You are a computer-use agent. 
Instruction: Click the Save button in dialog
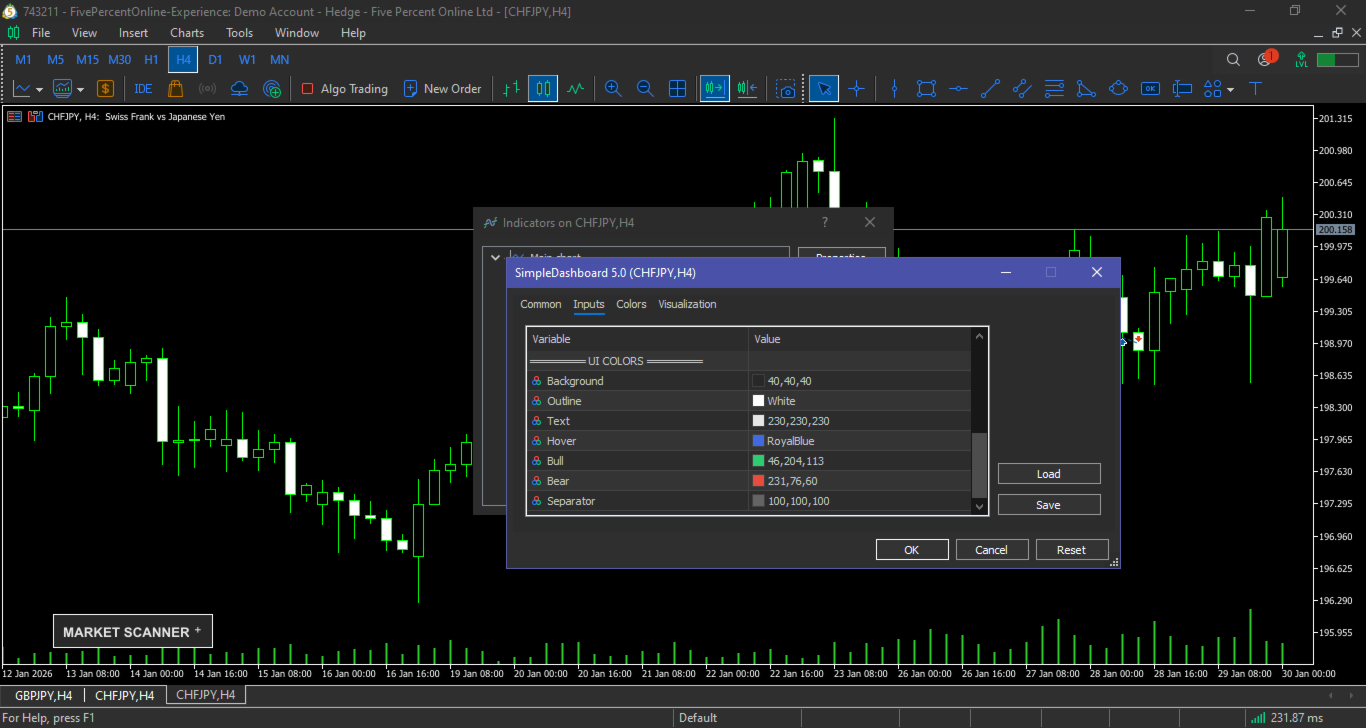point(1048,505)
